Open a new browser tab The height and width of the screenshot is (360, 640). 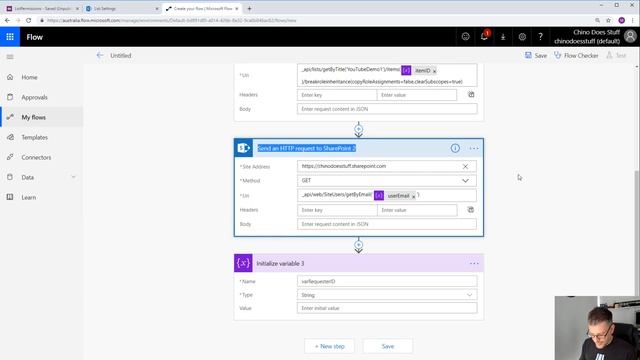coord(249,8)
